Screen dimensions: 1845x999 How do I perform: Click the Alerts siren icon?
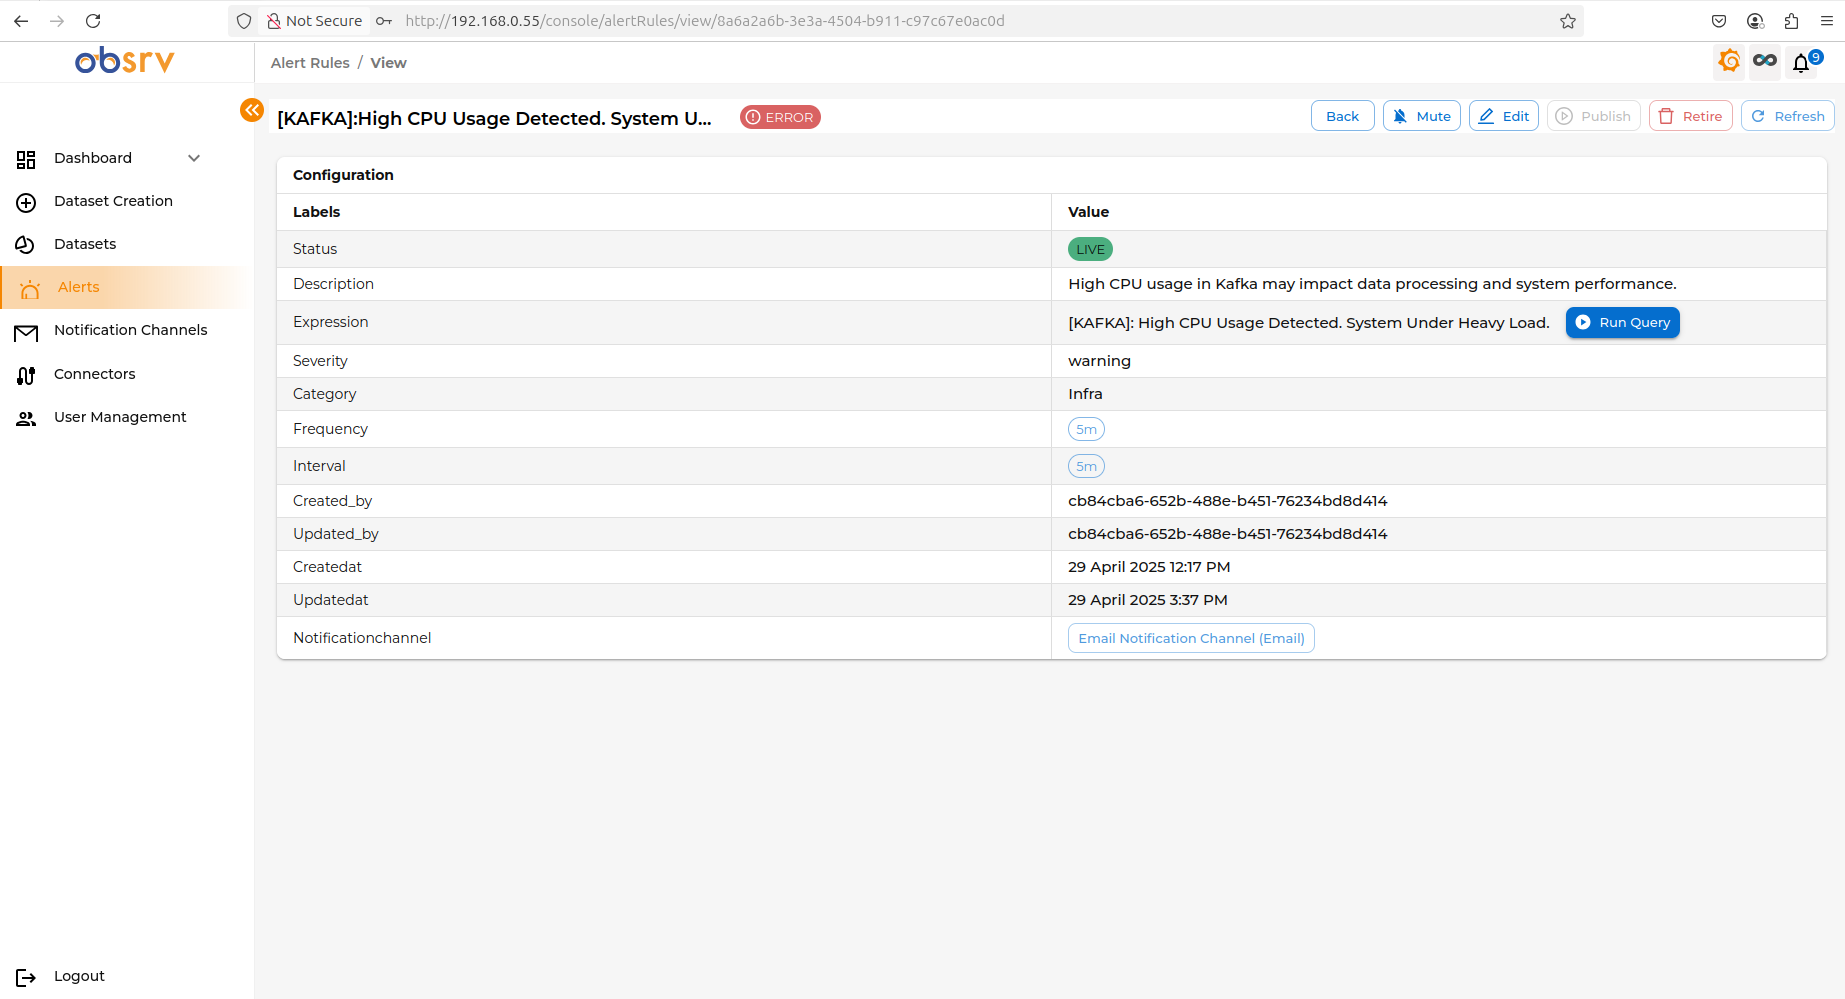point(30,288)
